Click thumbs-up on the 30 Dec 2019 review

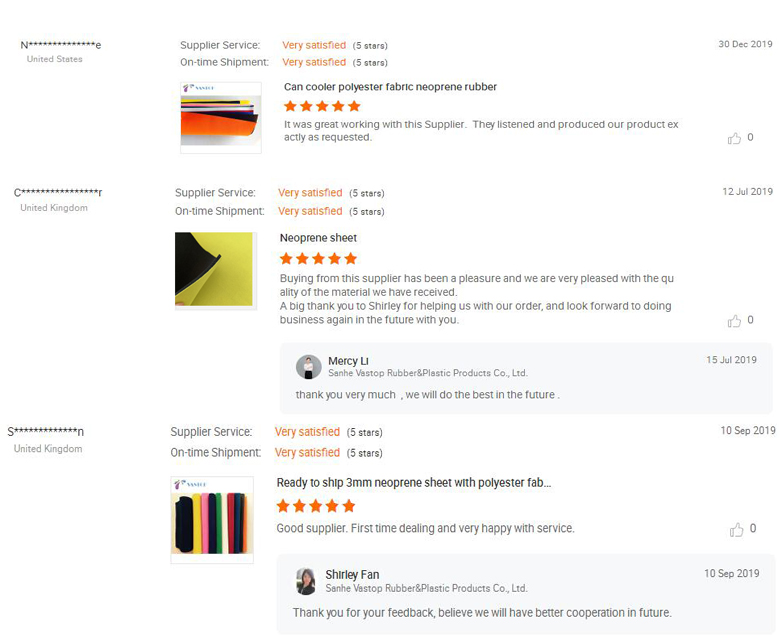coord(734,138)
